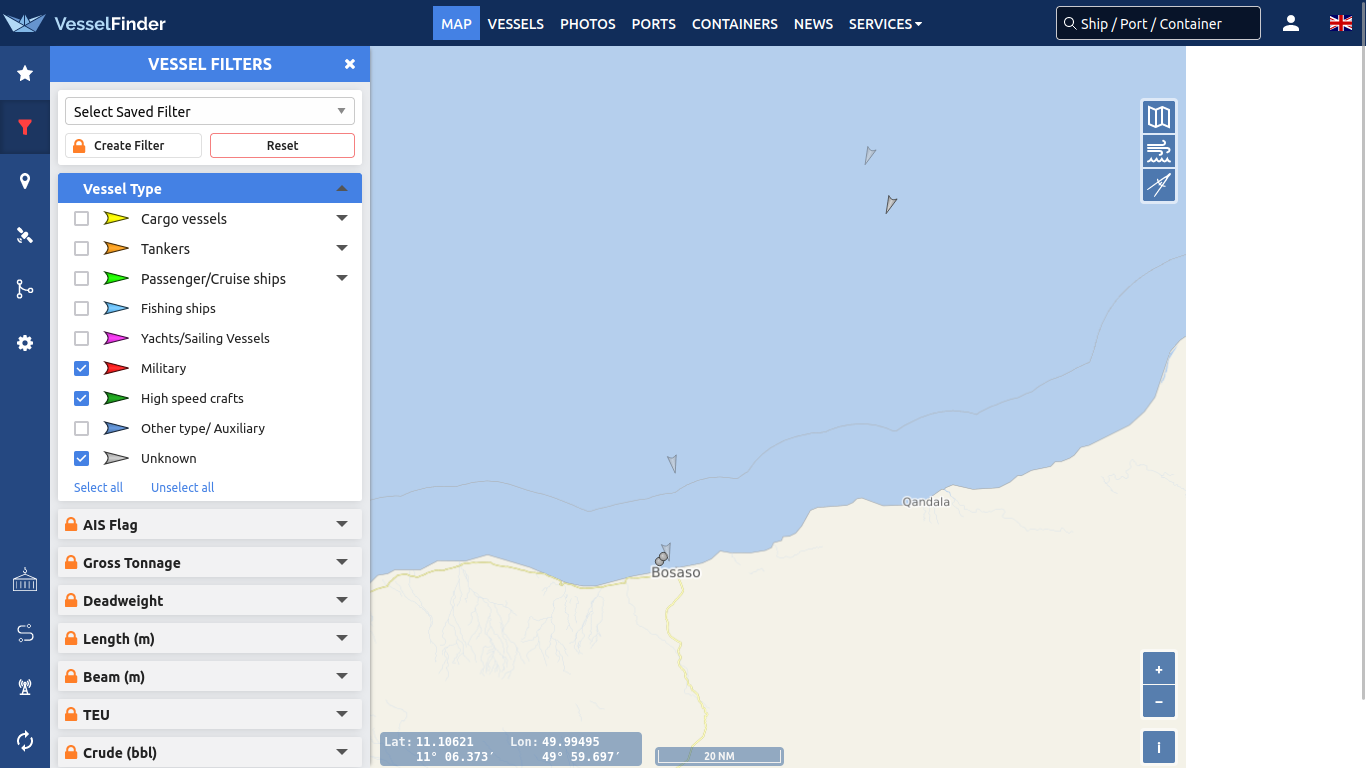The height and width of the screenshot is (768, 1366).
Task: Click the refresh arrows icon in sidebar
Action: pyautogui.click(x=25, y=741)
